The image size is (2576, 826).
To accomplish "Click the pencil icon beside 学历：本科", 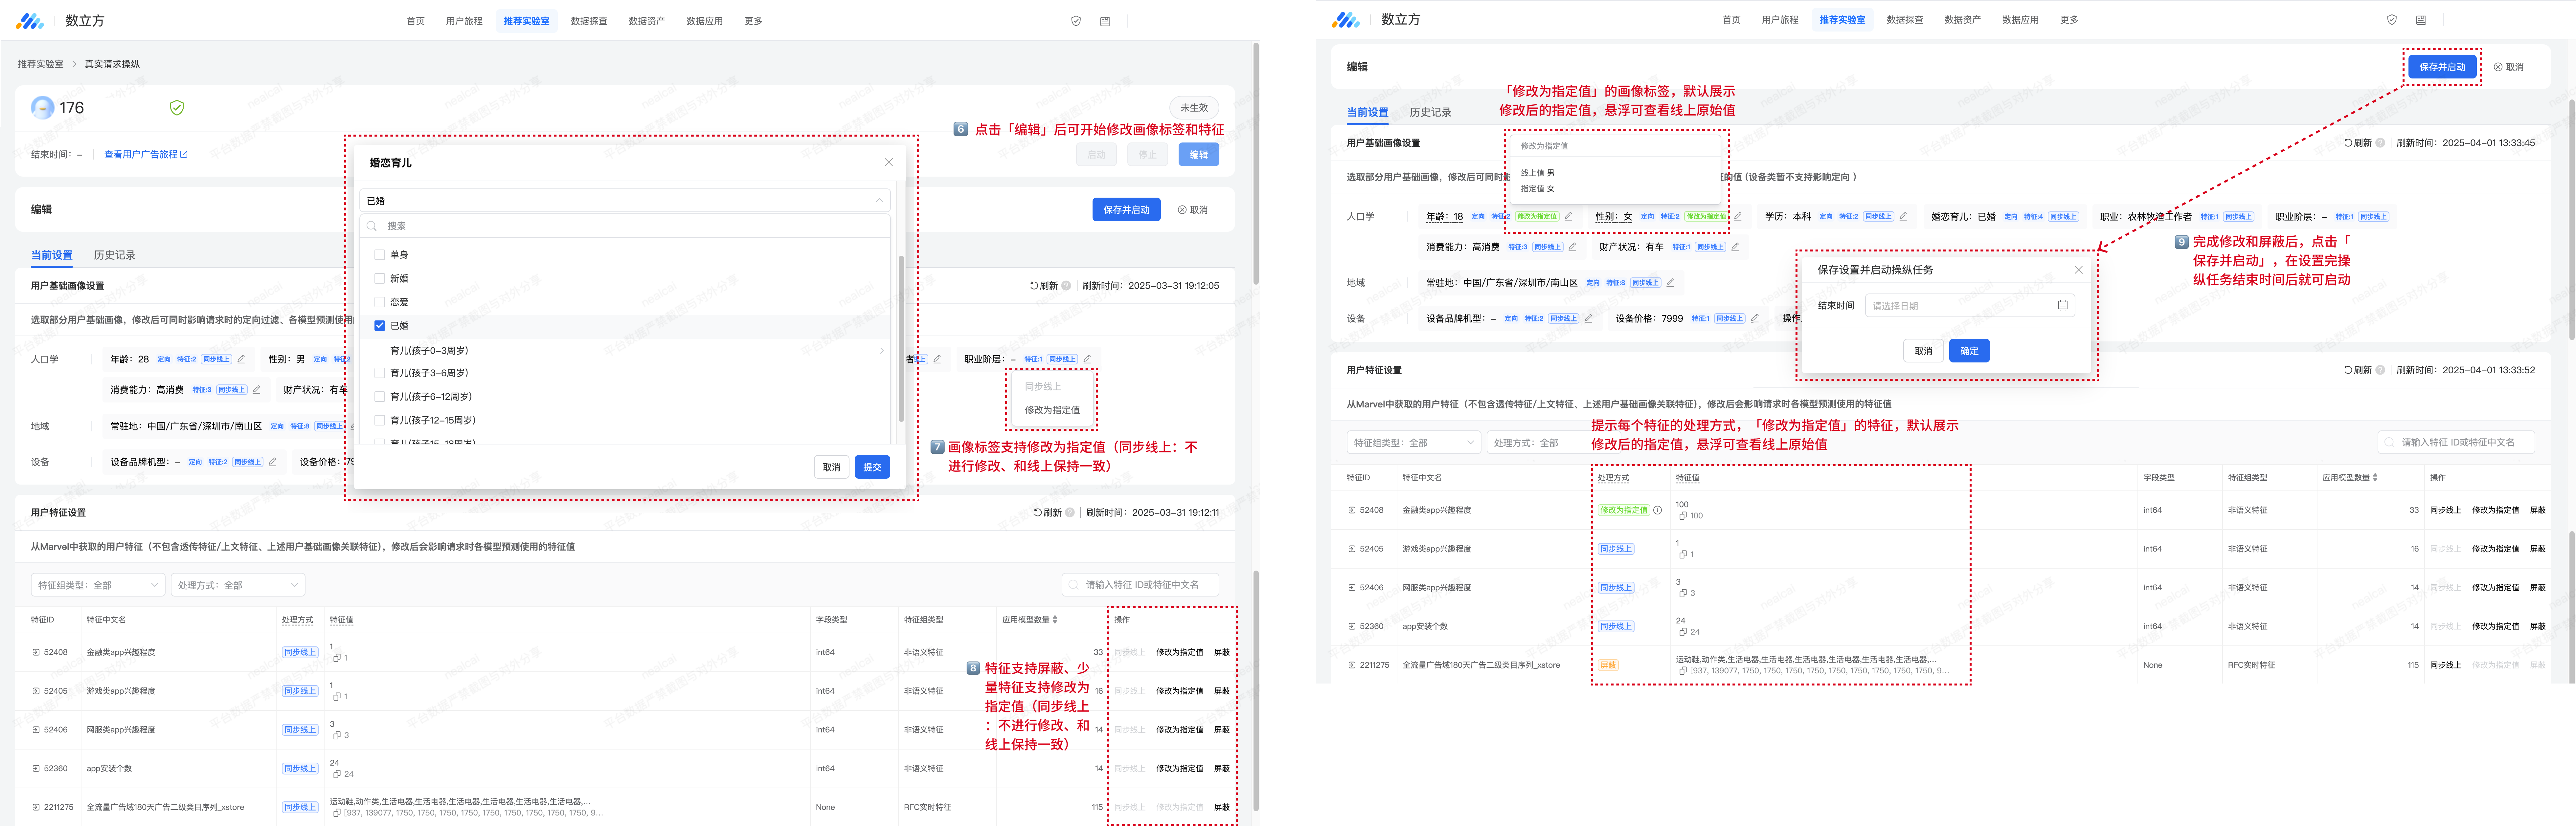I will (1903, 216).
